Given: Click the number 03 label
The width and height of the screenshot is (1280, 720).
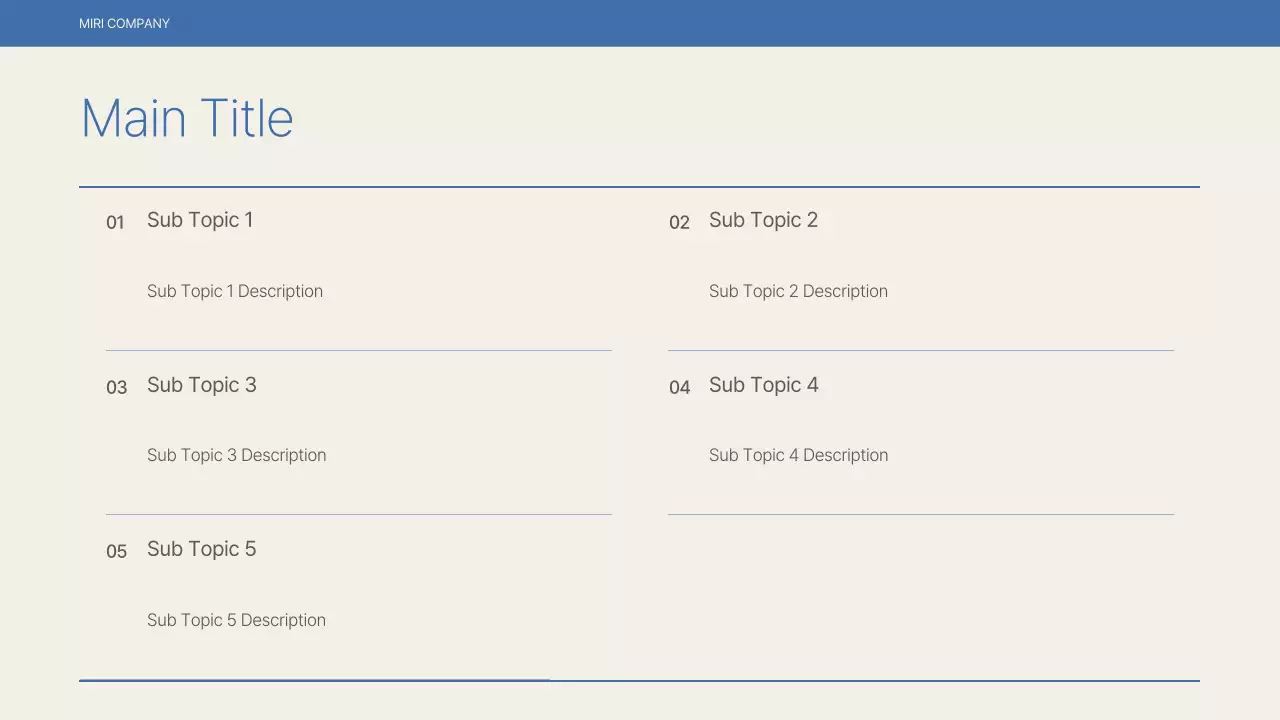Looking at the screenshot, I should pyautogui.click(x=116, y=387).
